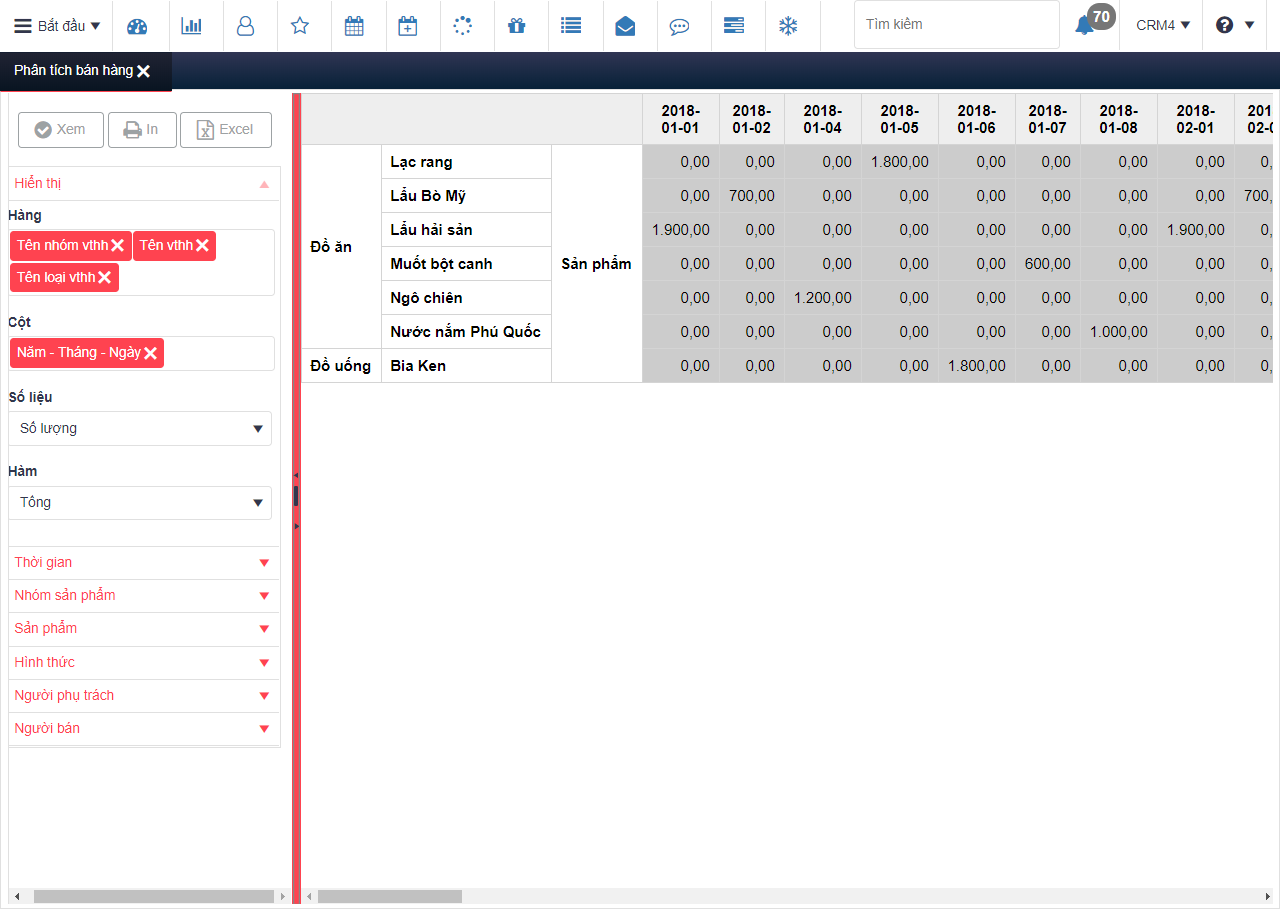
Task: Open the snowflake icon
Action: point(788,26)
